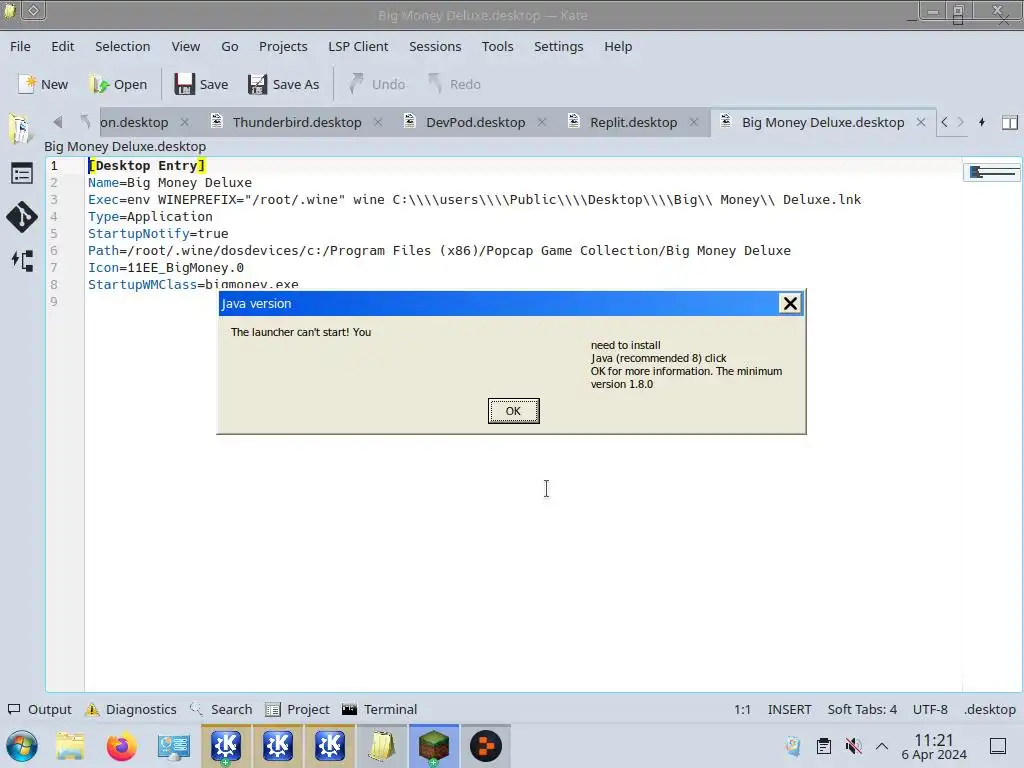Open the file manager taskbar icon
Viewport: 1024px width, 768px height.
70,746
